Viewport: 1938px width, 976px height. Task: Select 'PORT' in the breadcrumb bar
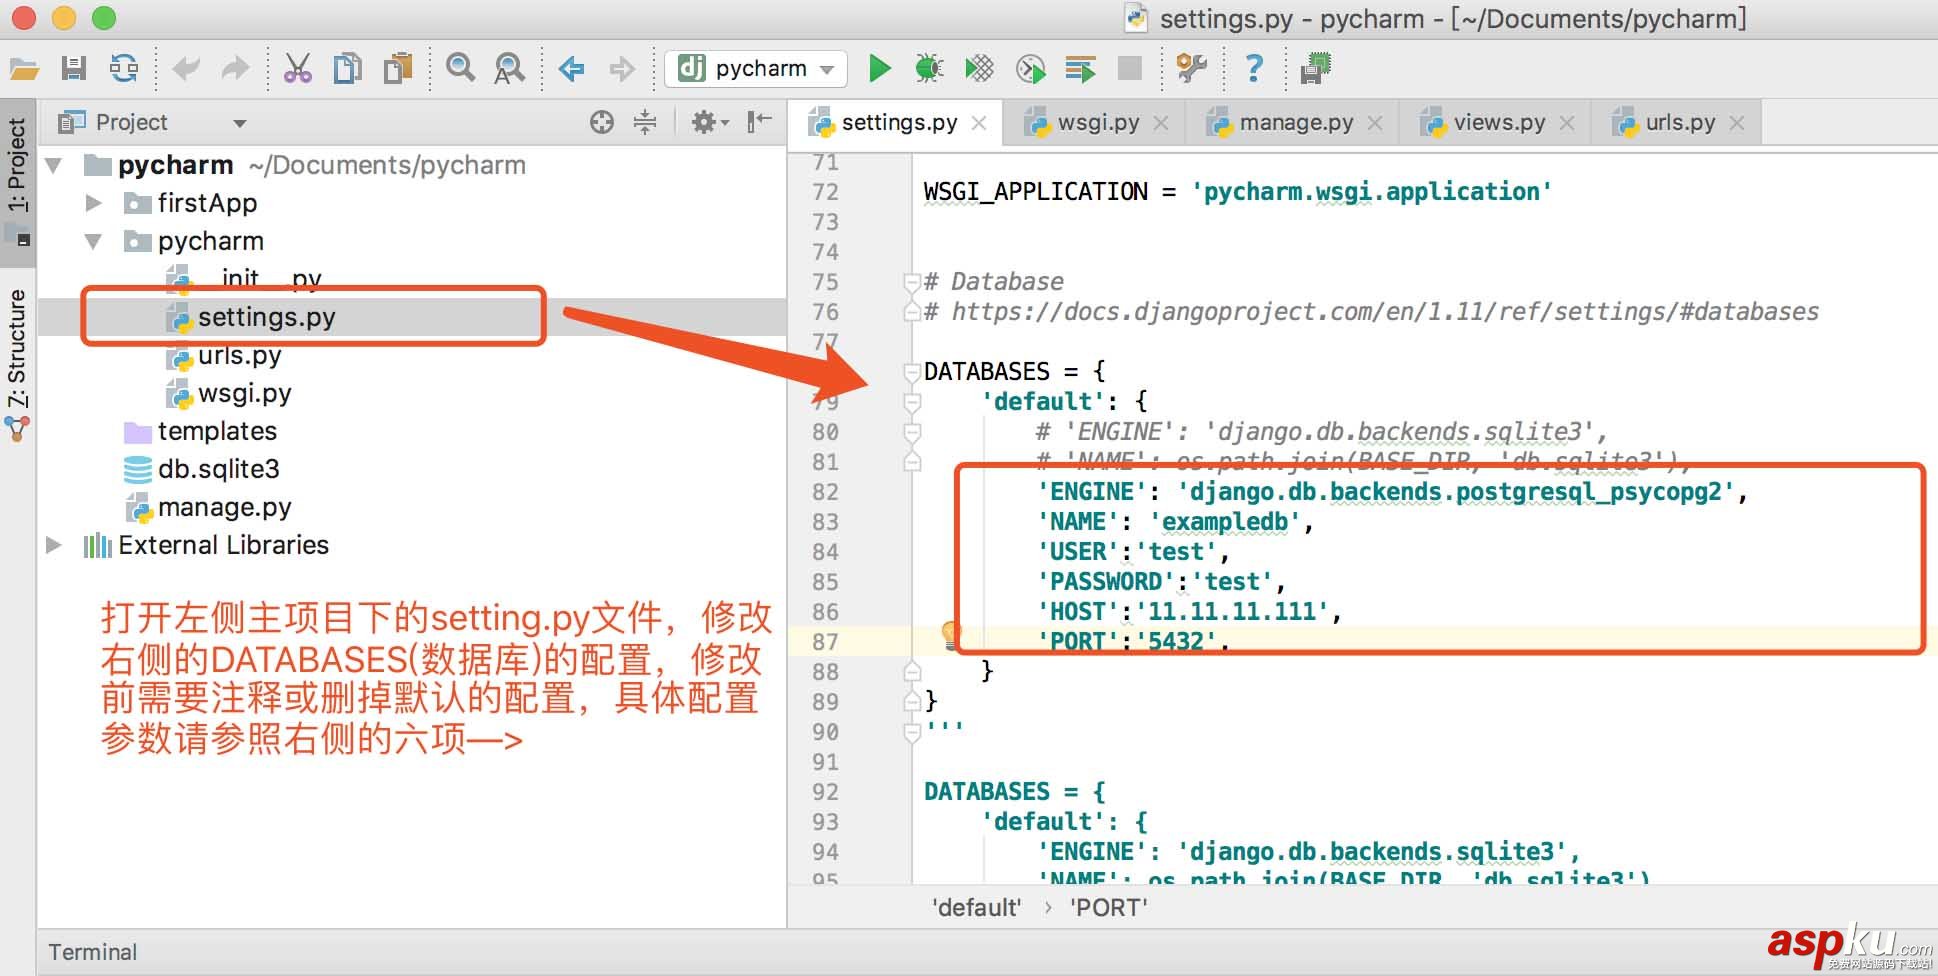1107,907
